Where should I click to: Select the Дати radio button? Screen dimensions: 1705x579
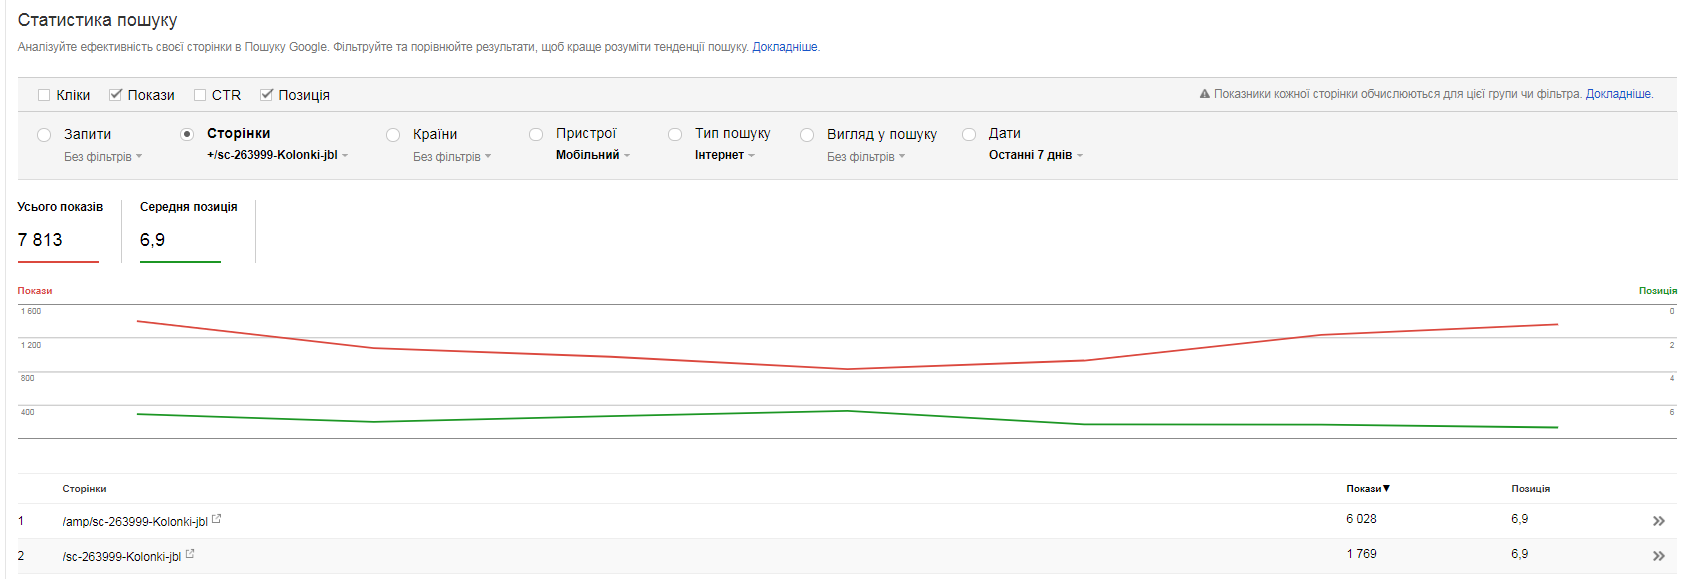point(969,134)
